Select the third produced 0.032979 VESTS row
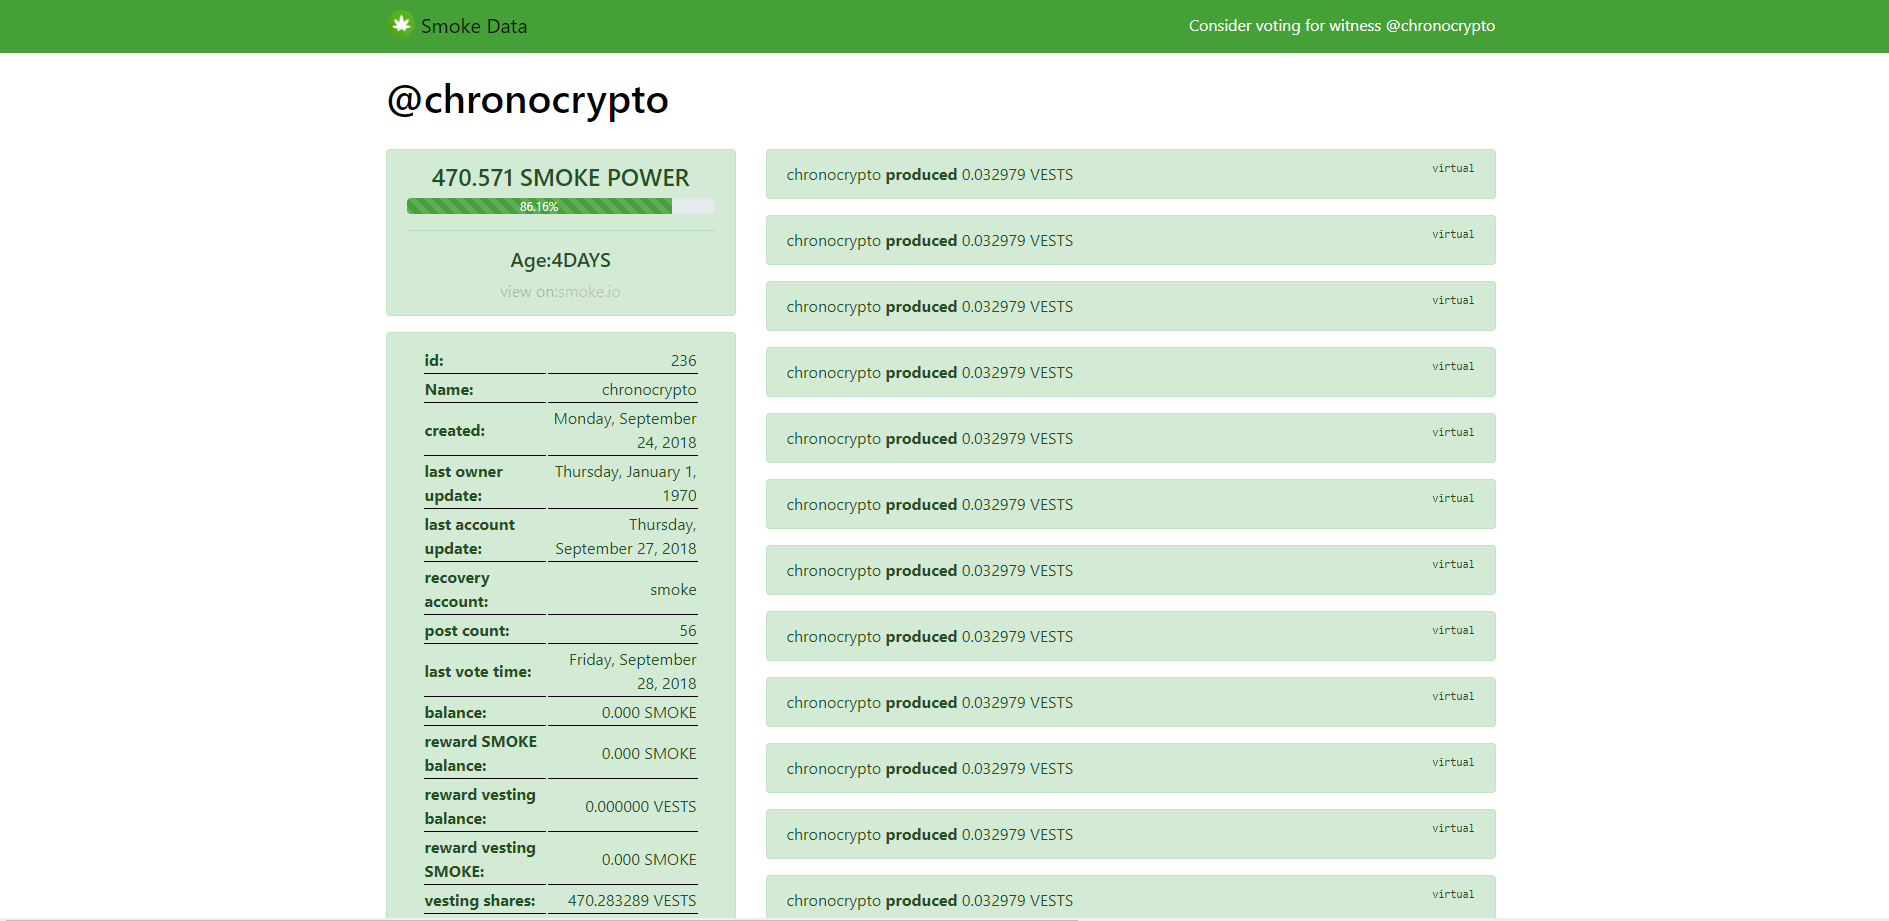This screenshot has width=1889, height=921. point(1130,306)
